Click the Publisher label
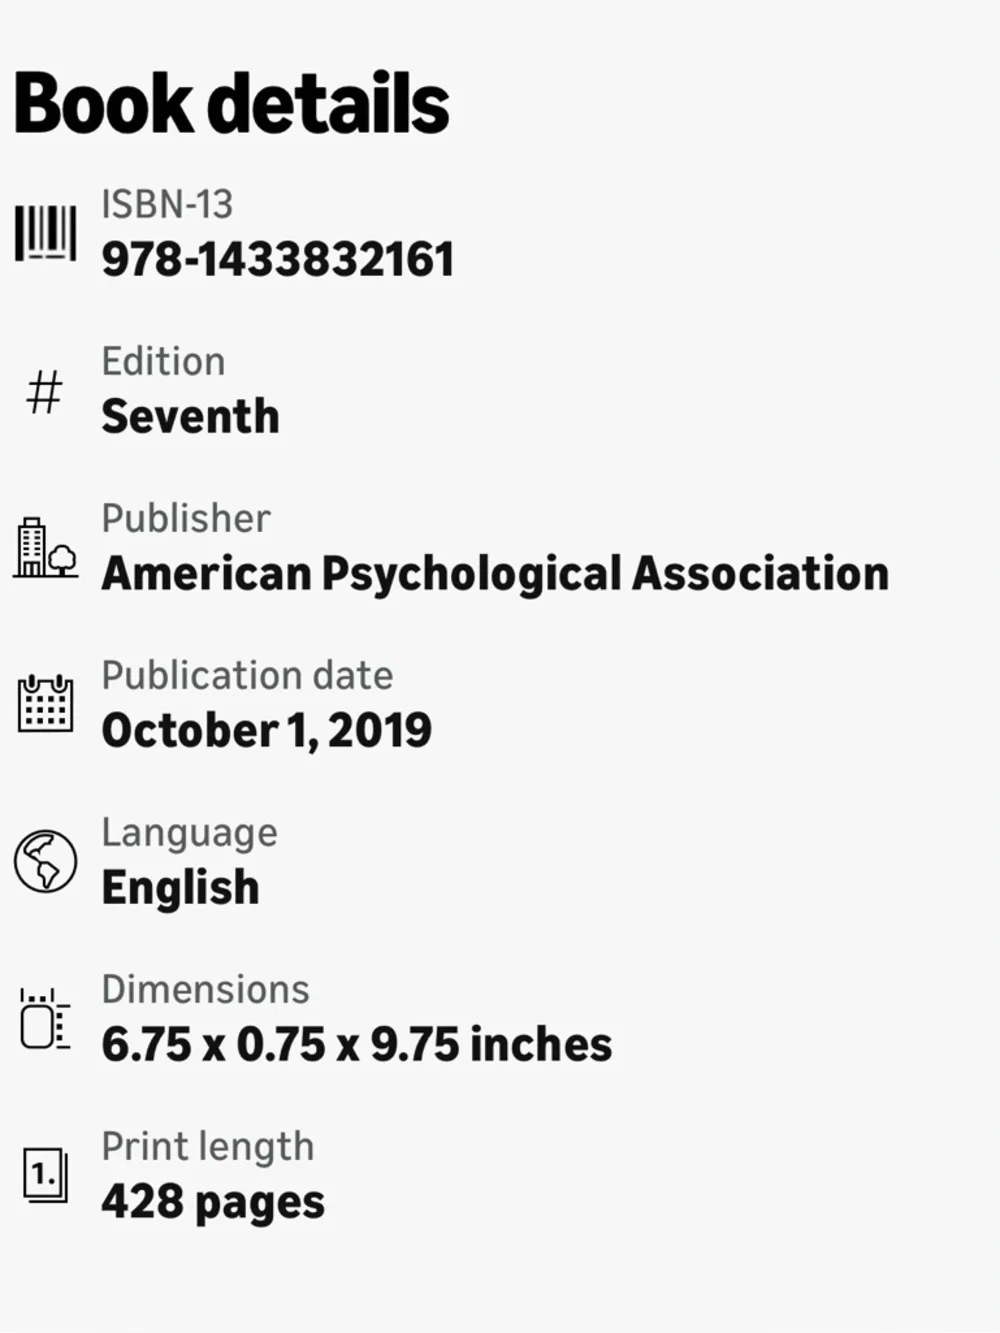The width and height of the screenshot is (1000, 1333). [186, 519]
